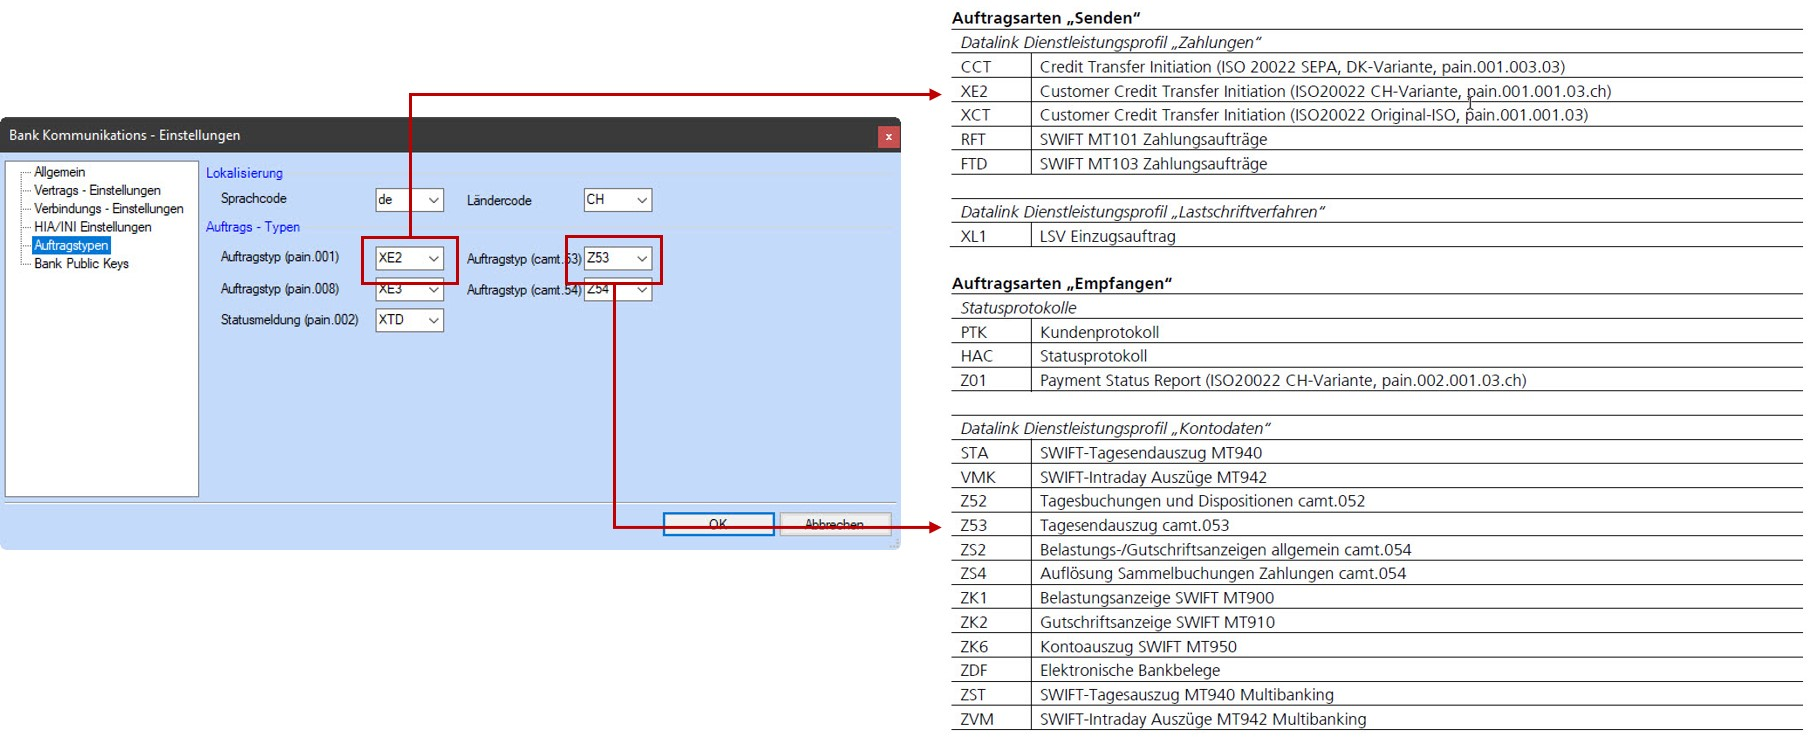This screenshot has height=737, width=1810.
Task: Open Bank Public Keys tree entry
Action: pos(81,264)
